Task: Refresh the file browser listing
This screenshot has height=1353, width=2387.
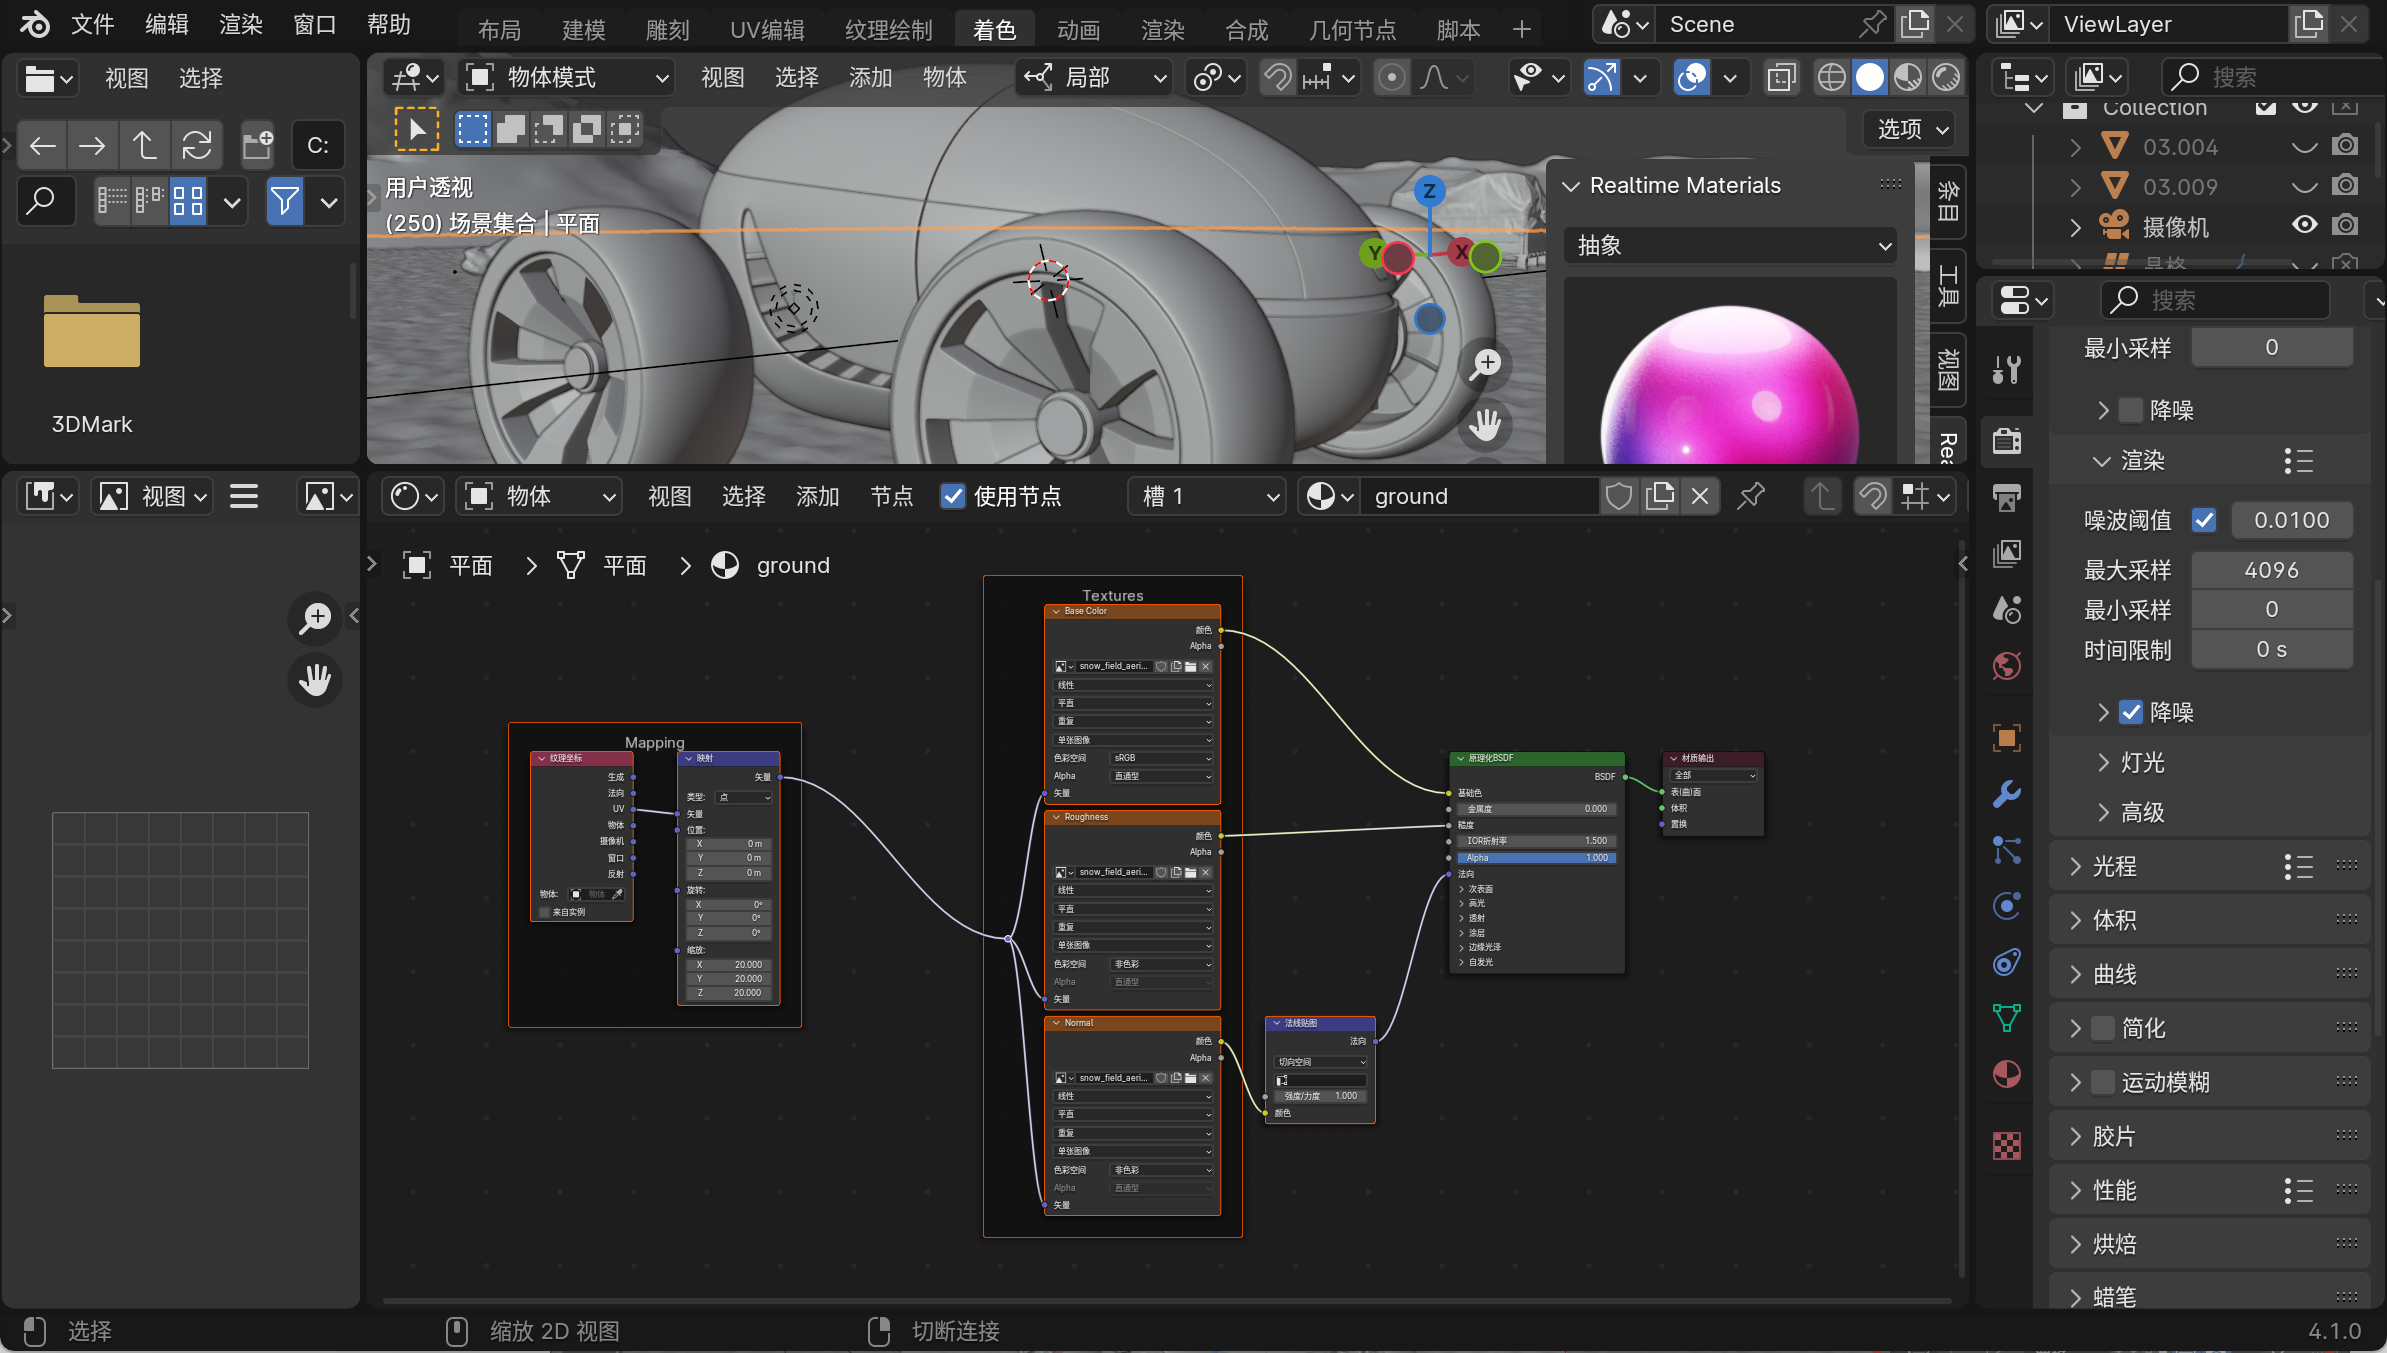Action: (197, 146)
